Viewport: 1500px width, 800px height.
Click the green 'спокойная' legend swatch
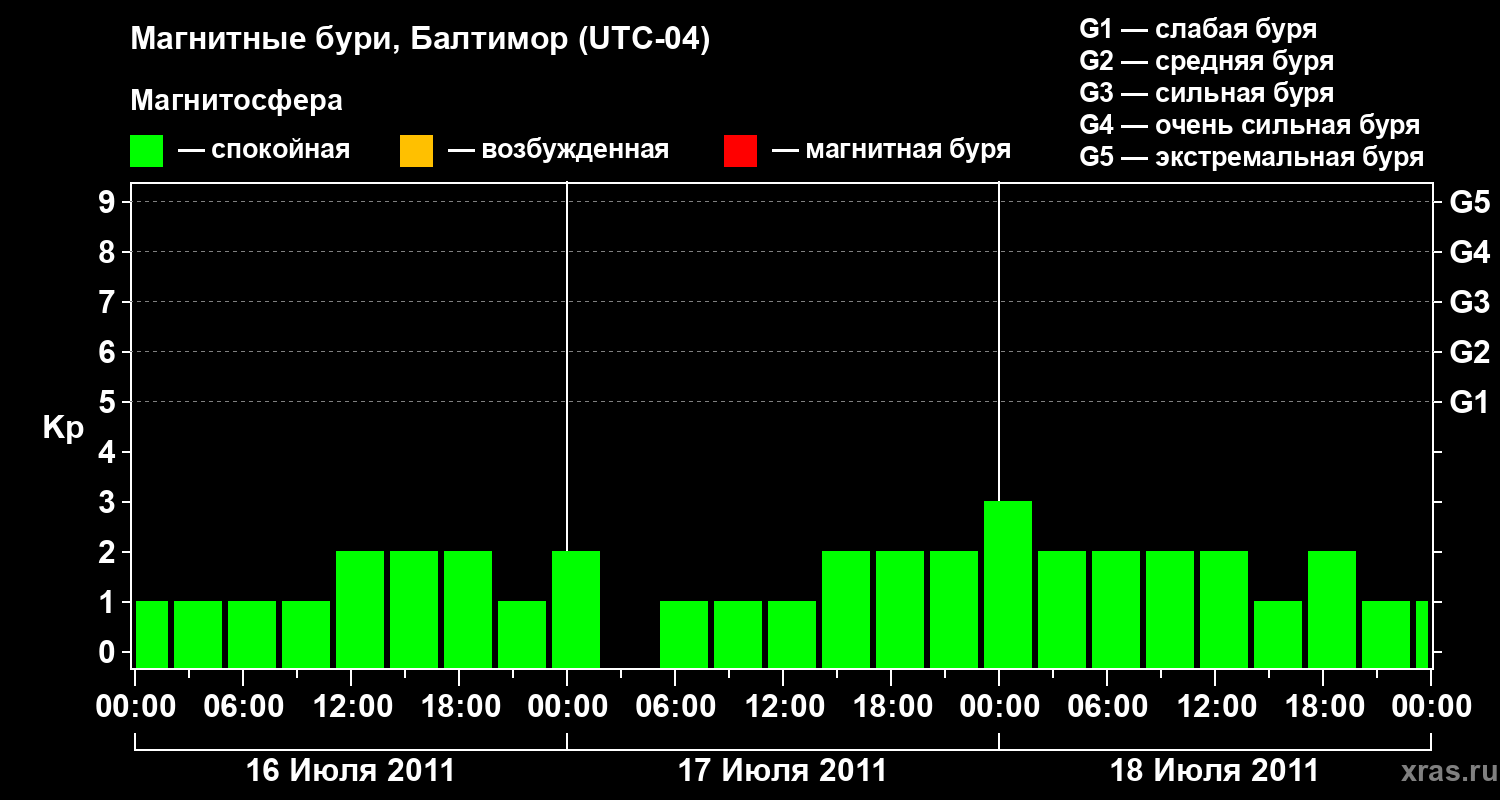click(x=147, y=151)
